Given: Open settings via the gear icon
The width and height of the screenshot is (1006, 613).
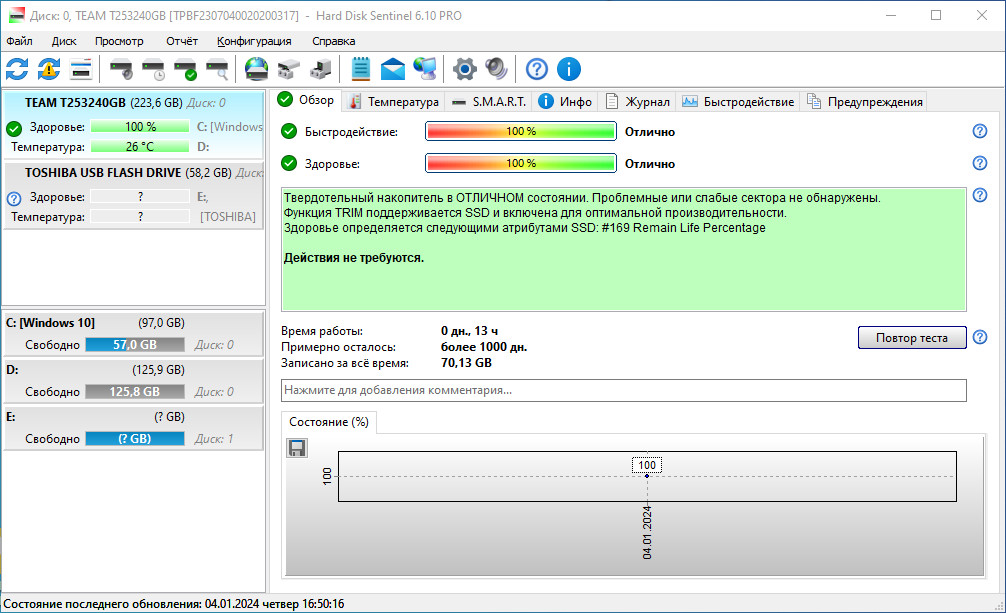Looking at the screenshot, I should click(464, 69).
